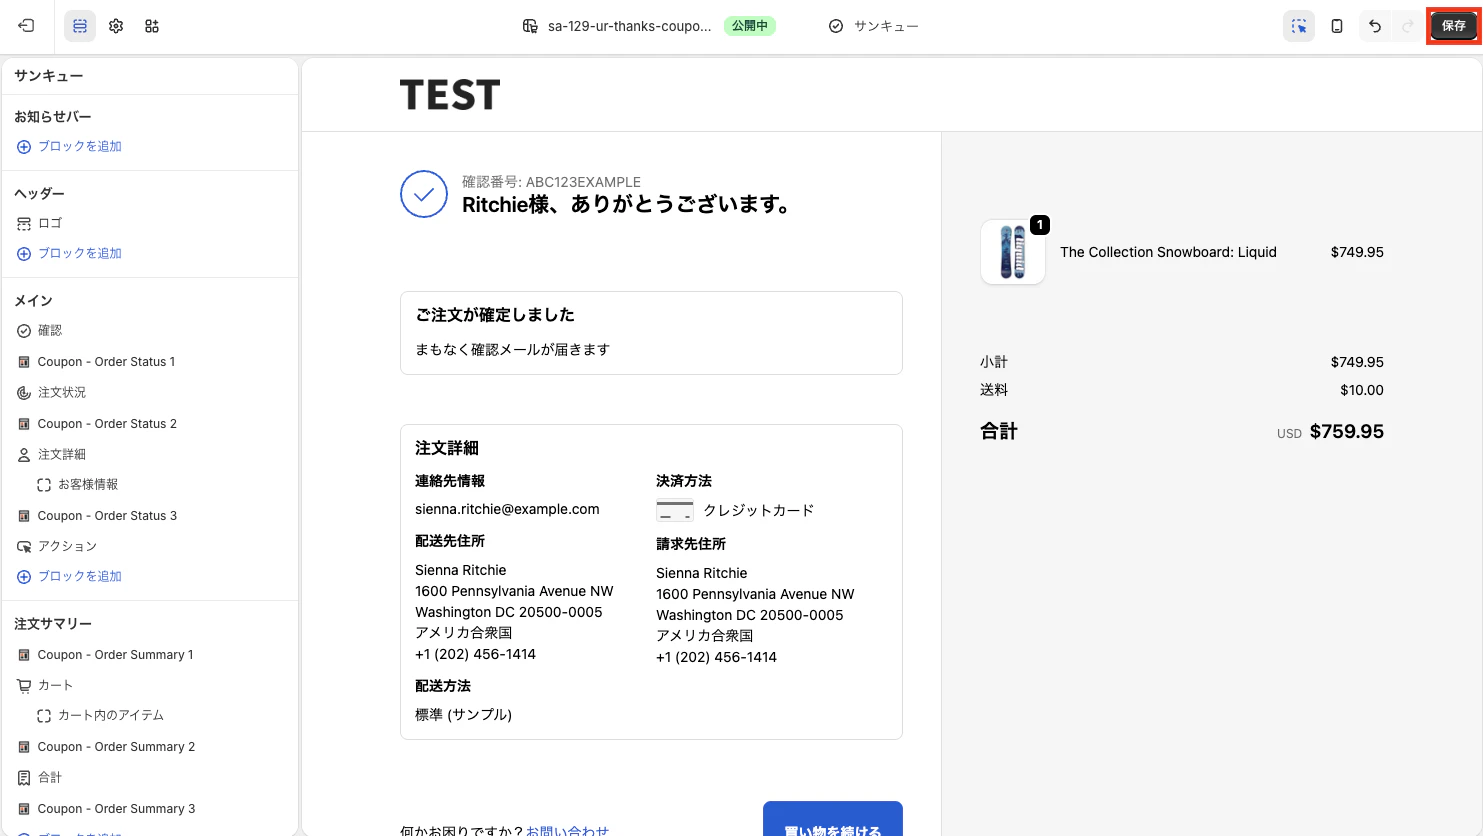Click the お問い合わせ link

[567, 830]
